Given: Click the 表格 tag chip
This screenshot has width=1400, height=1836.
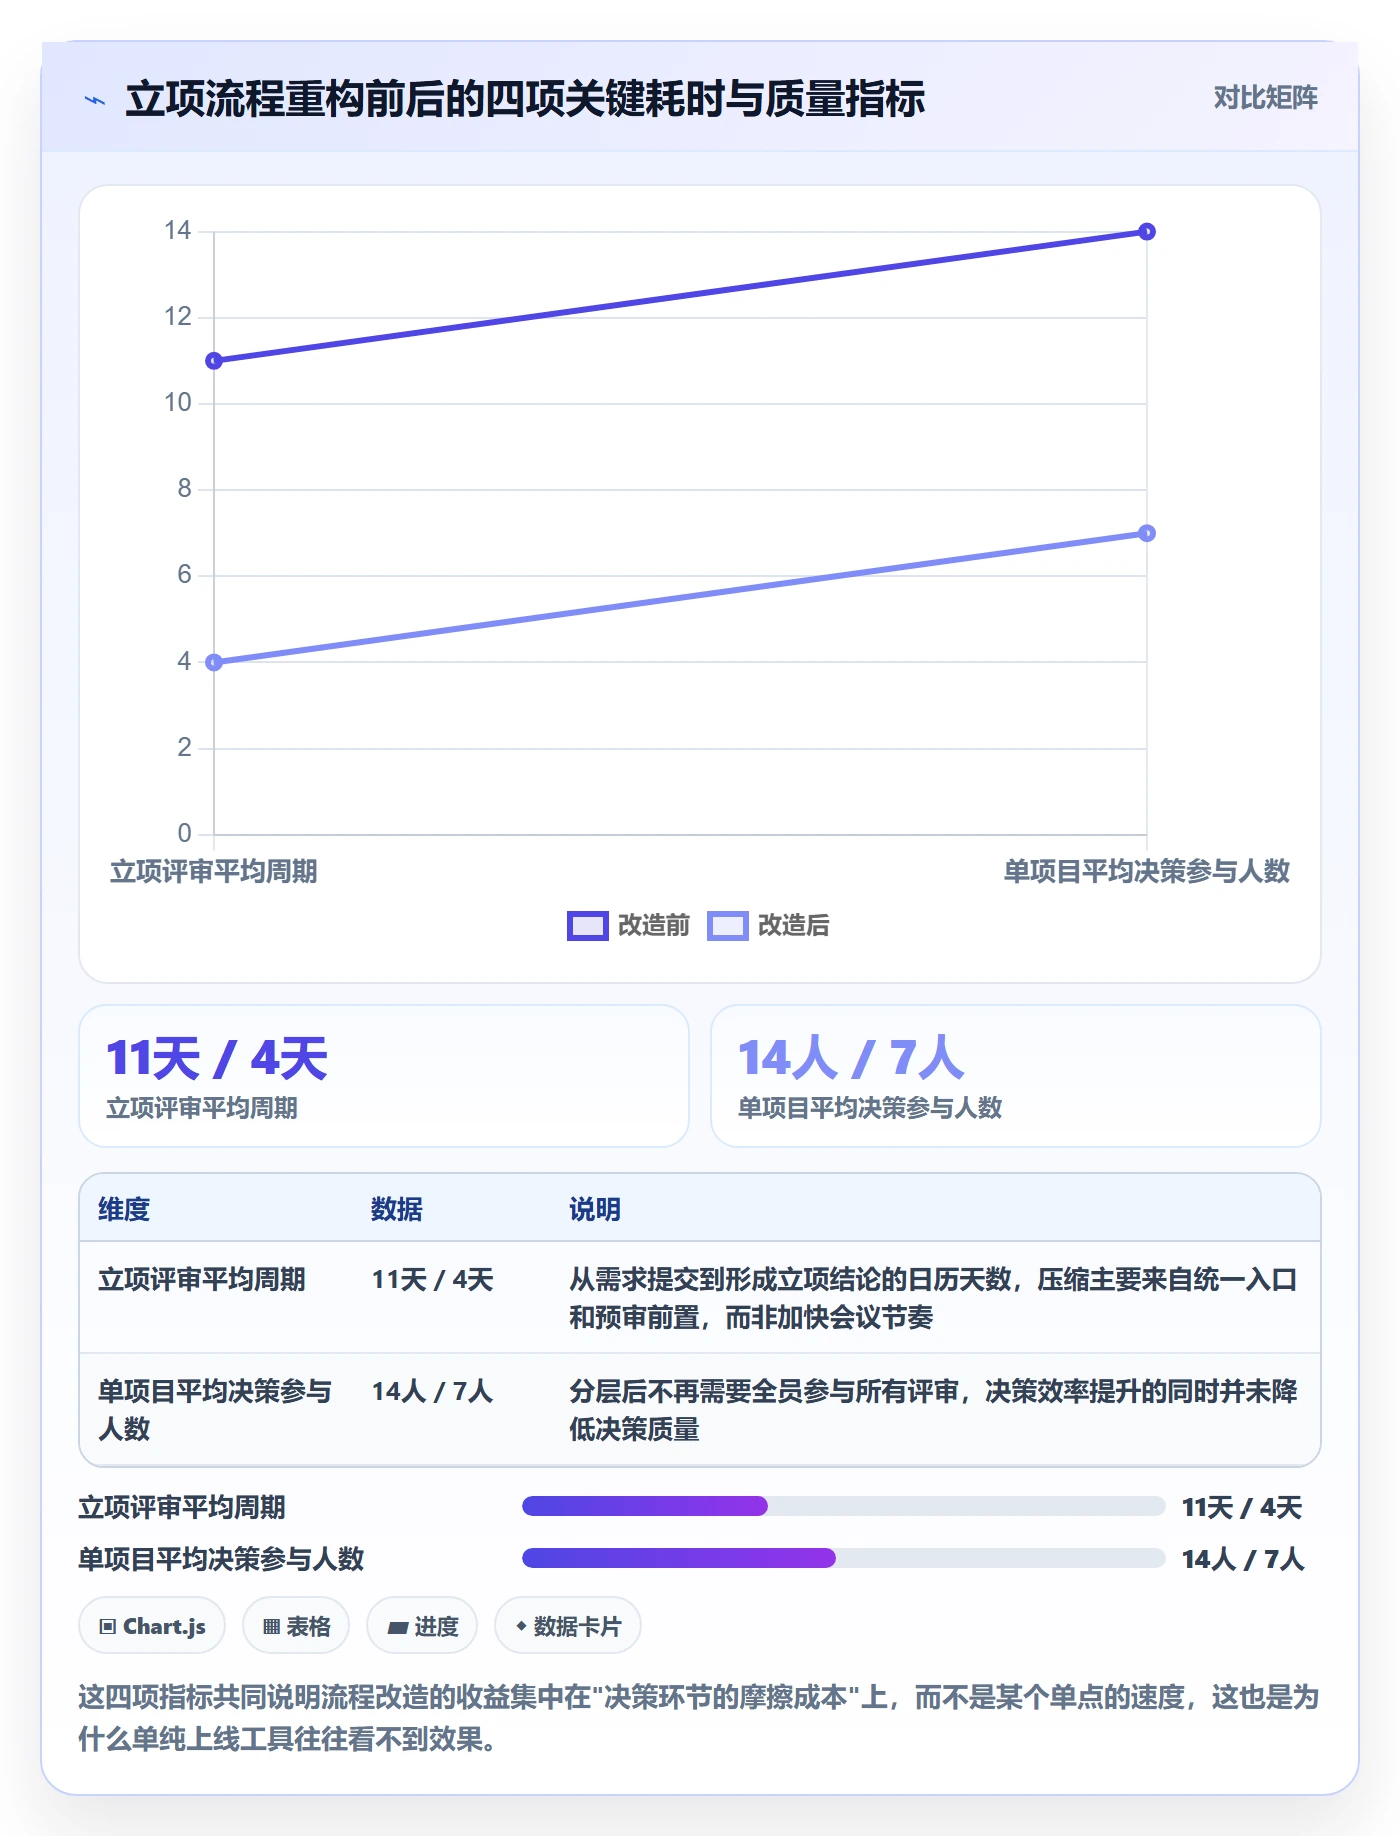Looking at the screenshot, I should pyautogui.click(x=296, y=1626).
